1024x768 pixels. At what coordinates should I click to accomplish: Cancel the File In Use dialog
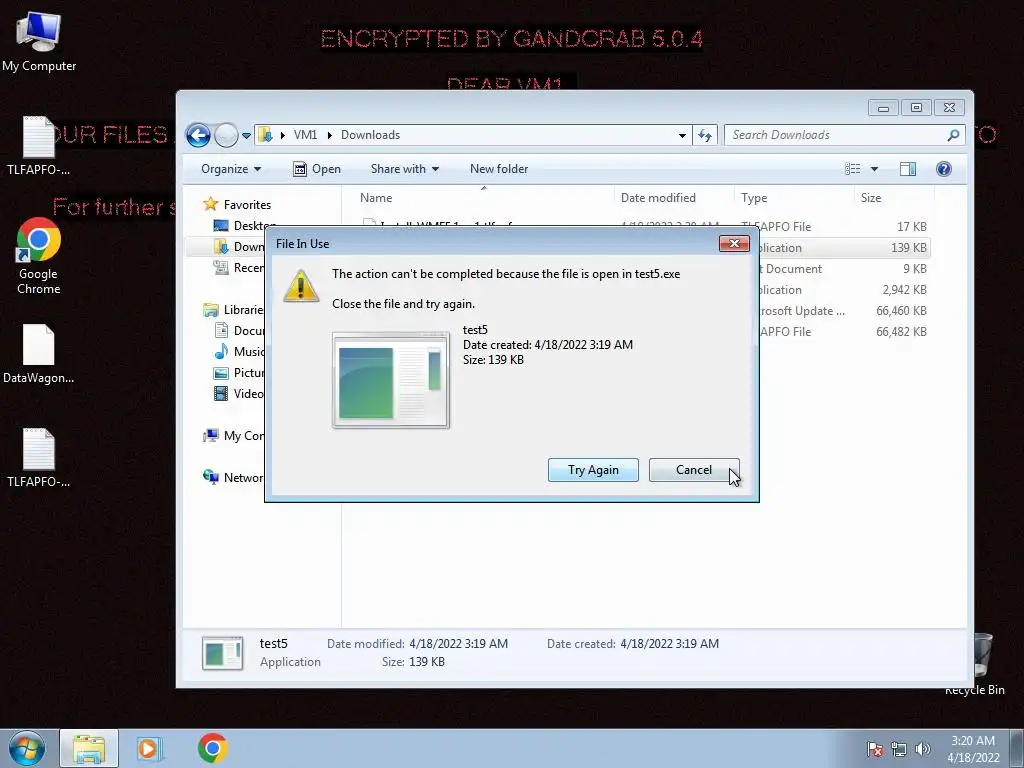pyautogui.click(x=694, y=470)
